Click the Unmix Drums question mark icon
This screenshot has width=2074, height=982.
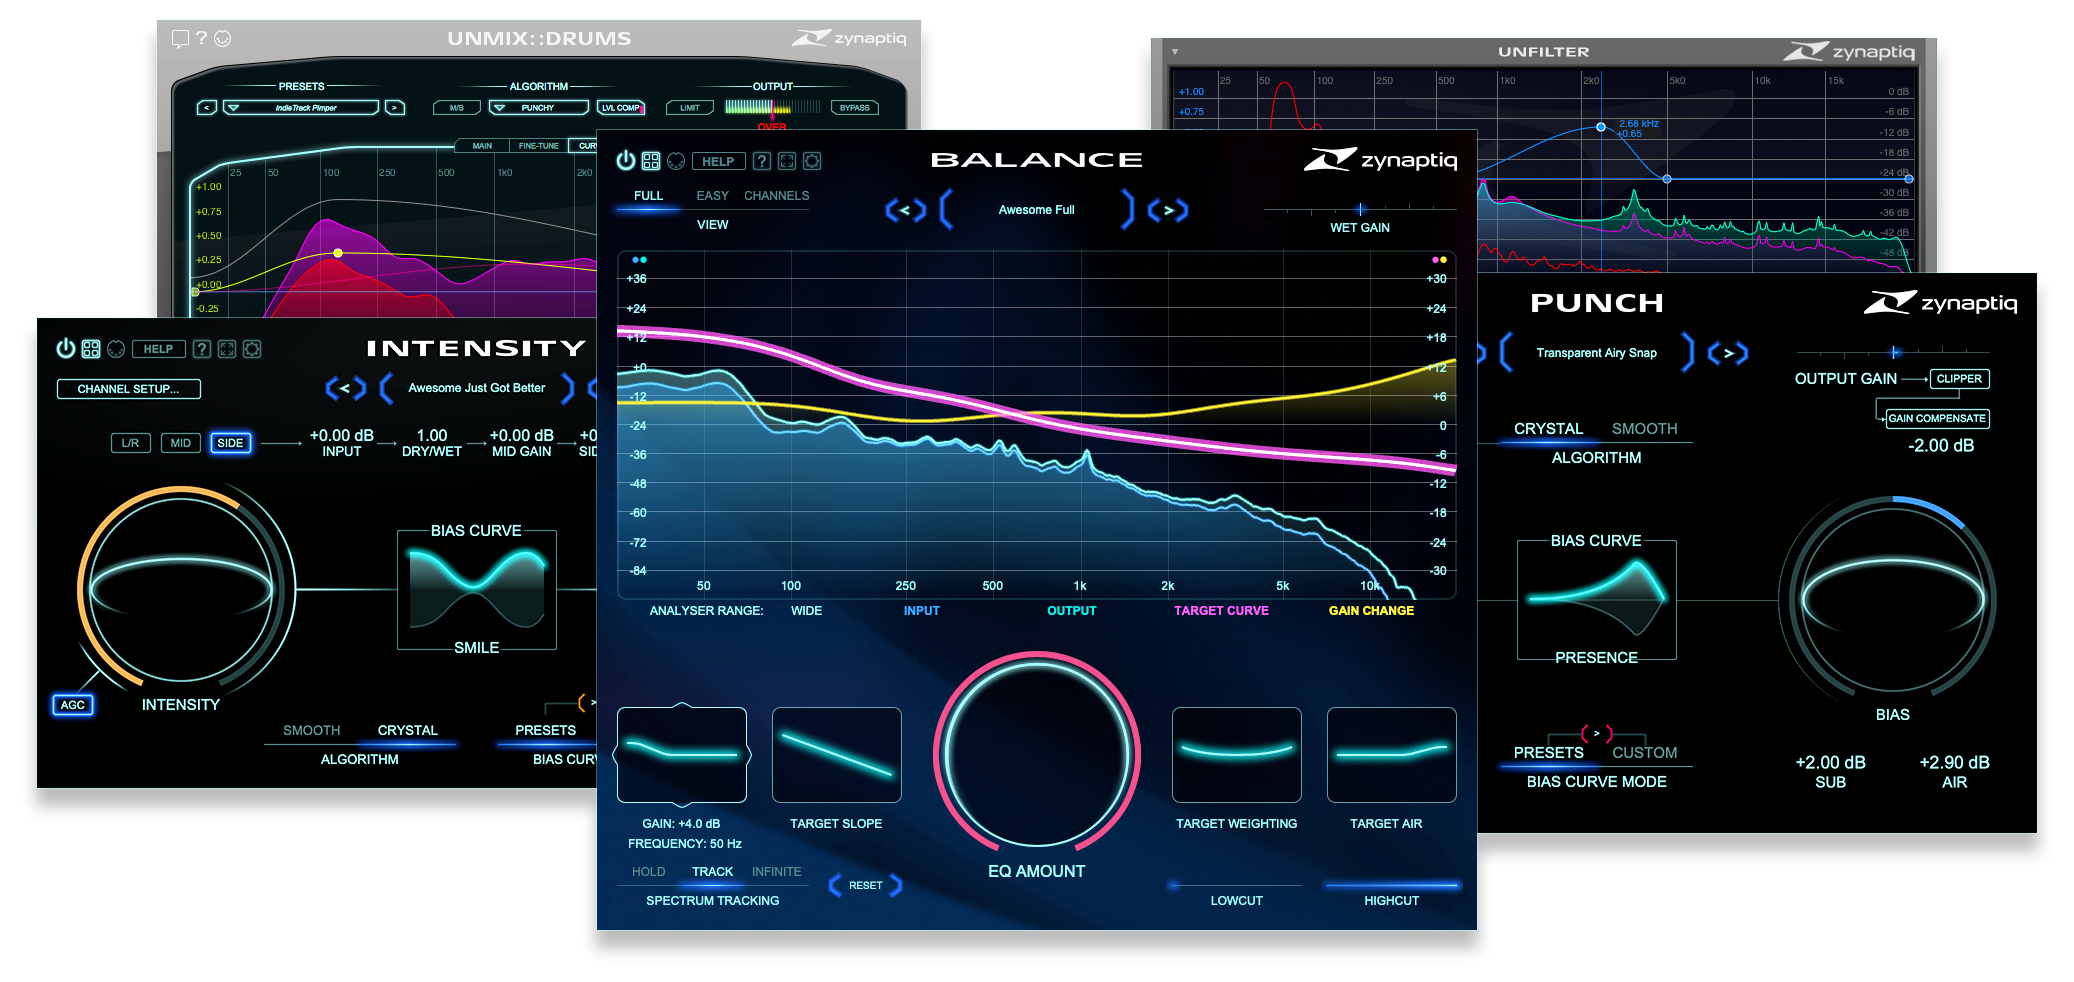tap(201, 38)
